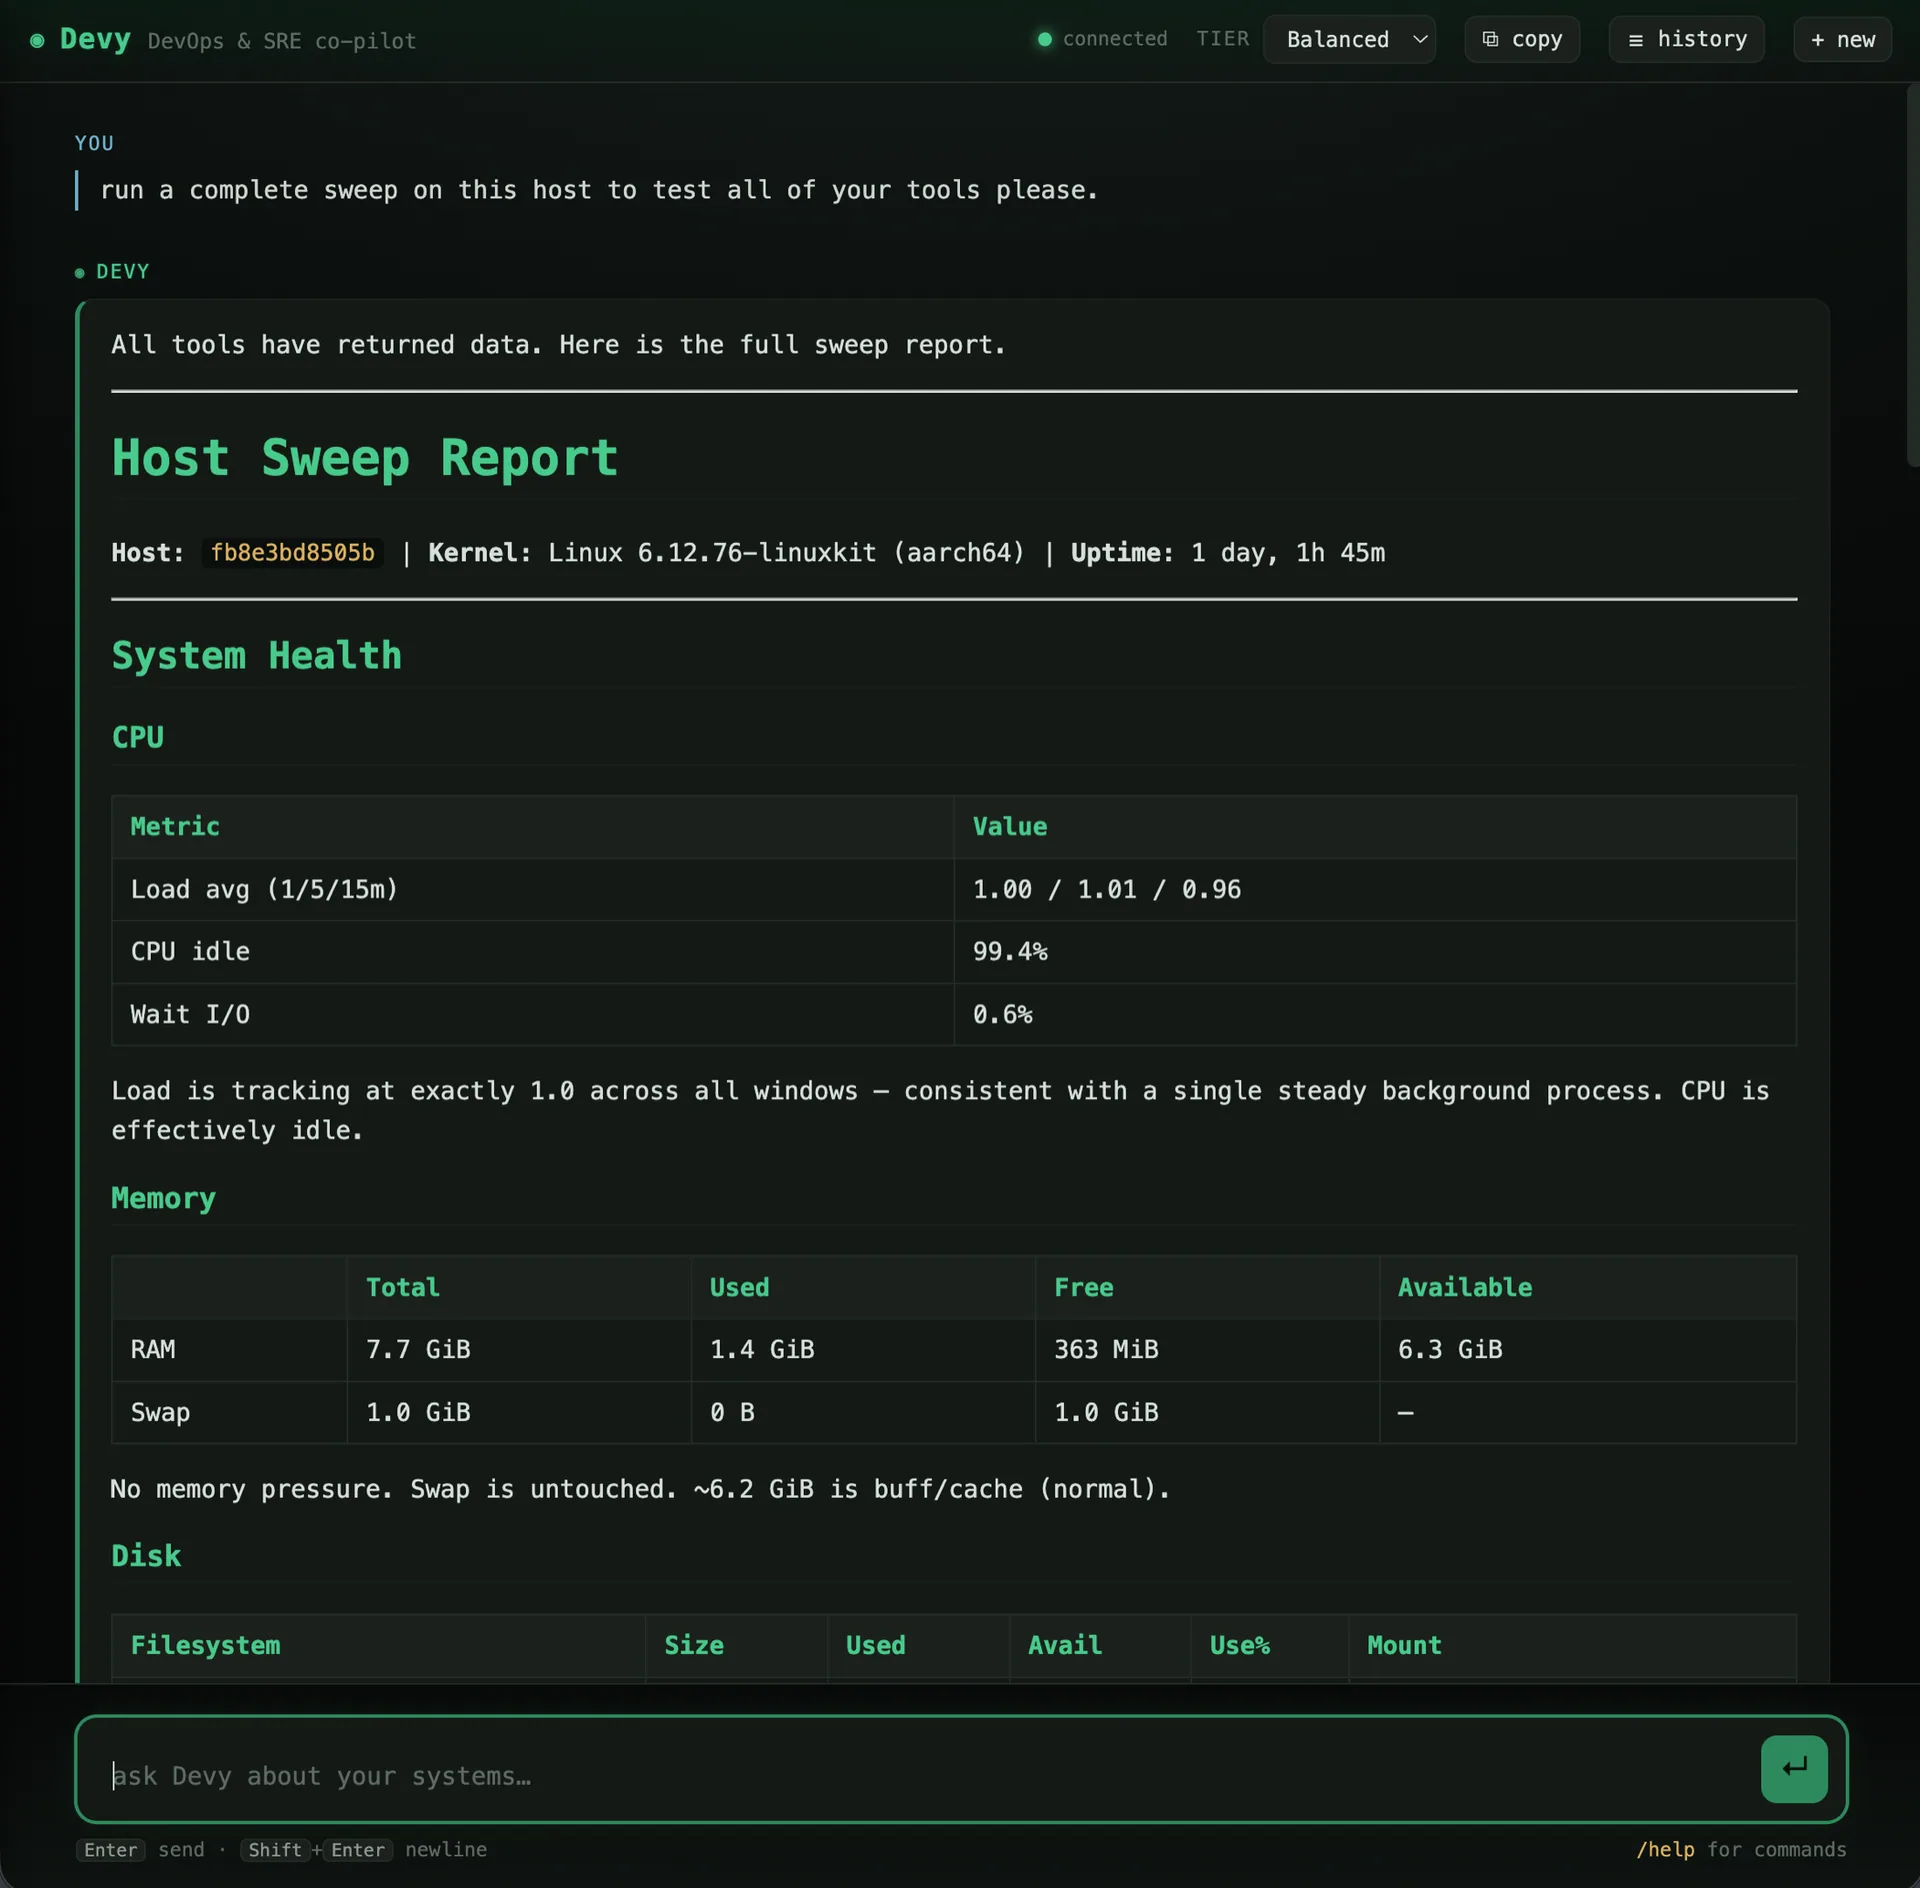1920x1888 pixels.
Task: Click the copy button
Action: (x=1521, y=39)
